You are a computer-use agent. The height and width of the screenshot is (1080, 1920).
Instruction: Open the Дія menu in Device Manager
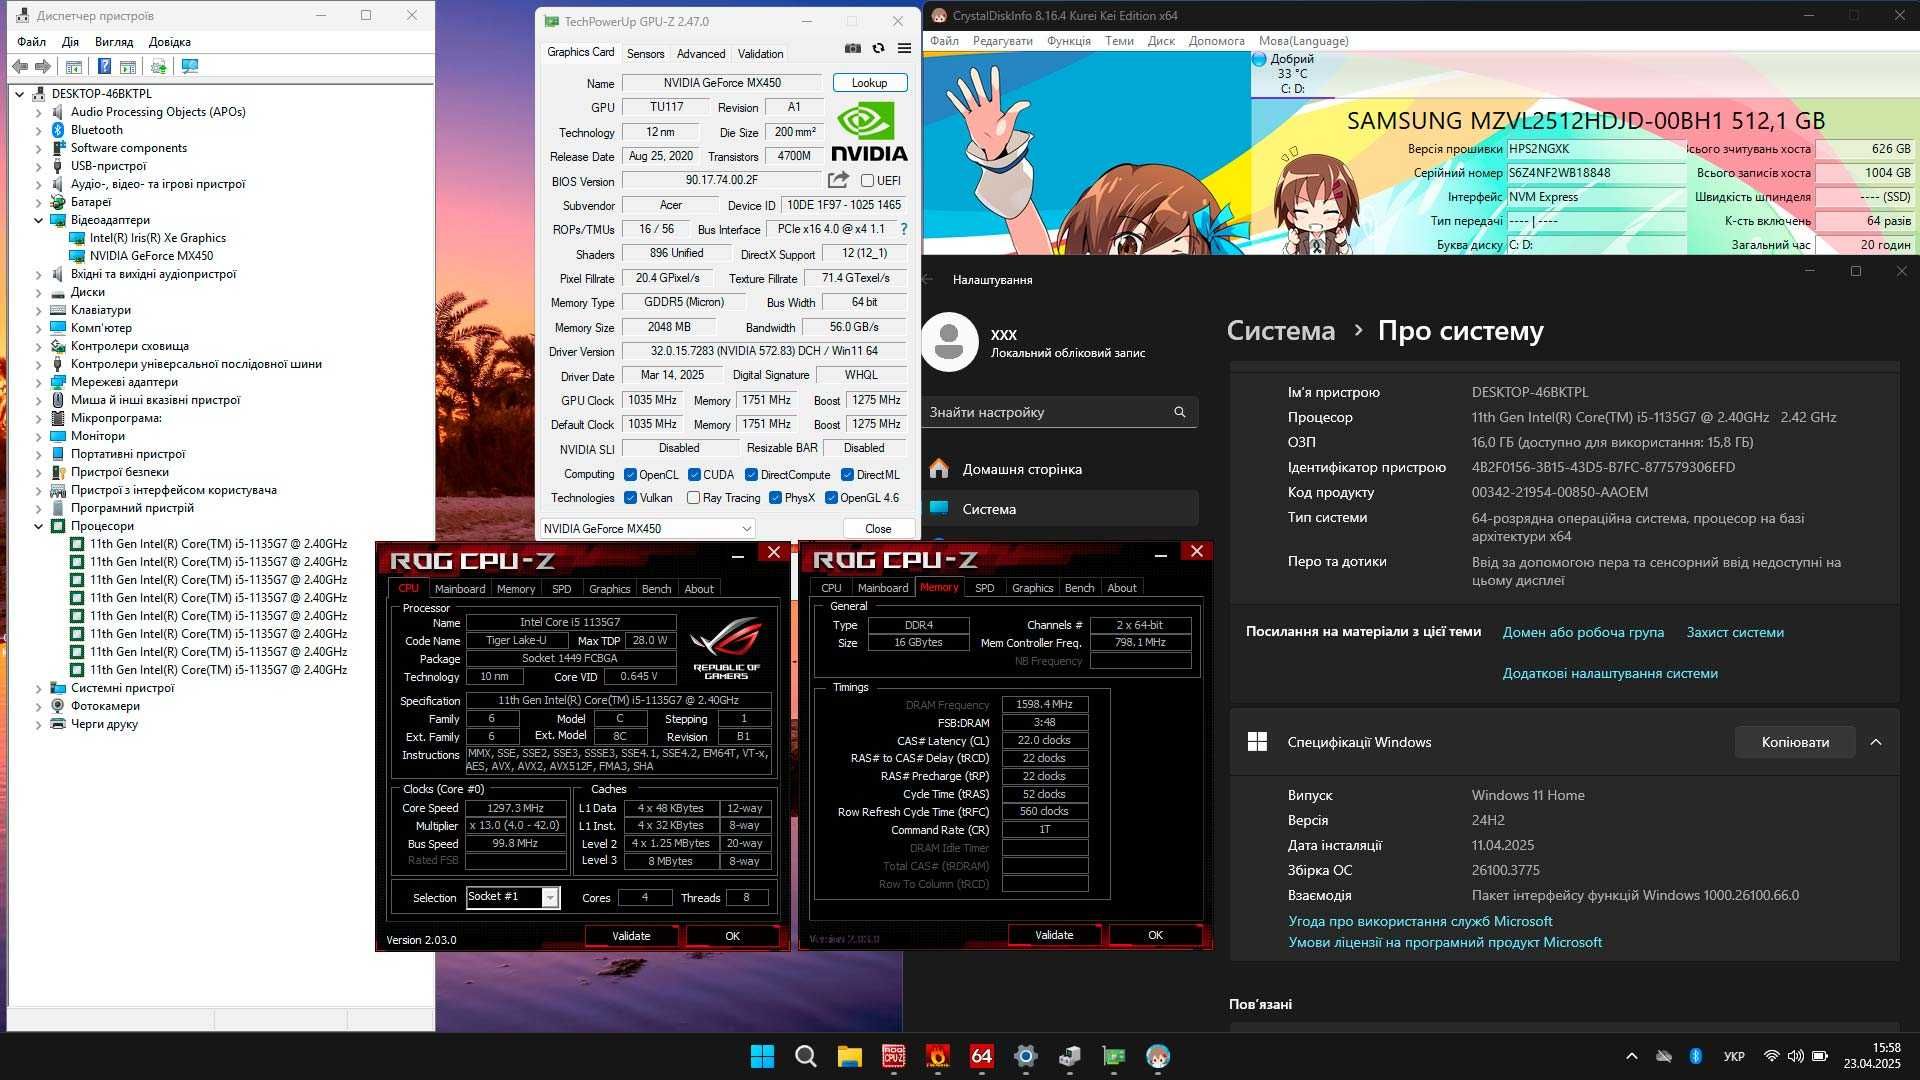(x=70, y=42)
